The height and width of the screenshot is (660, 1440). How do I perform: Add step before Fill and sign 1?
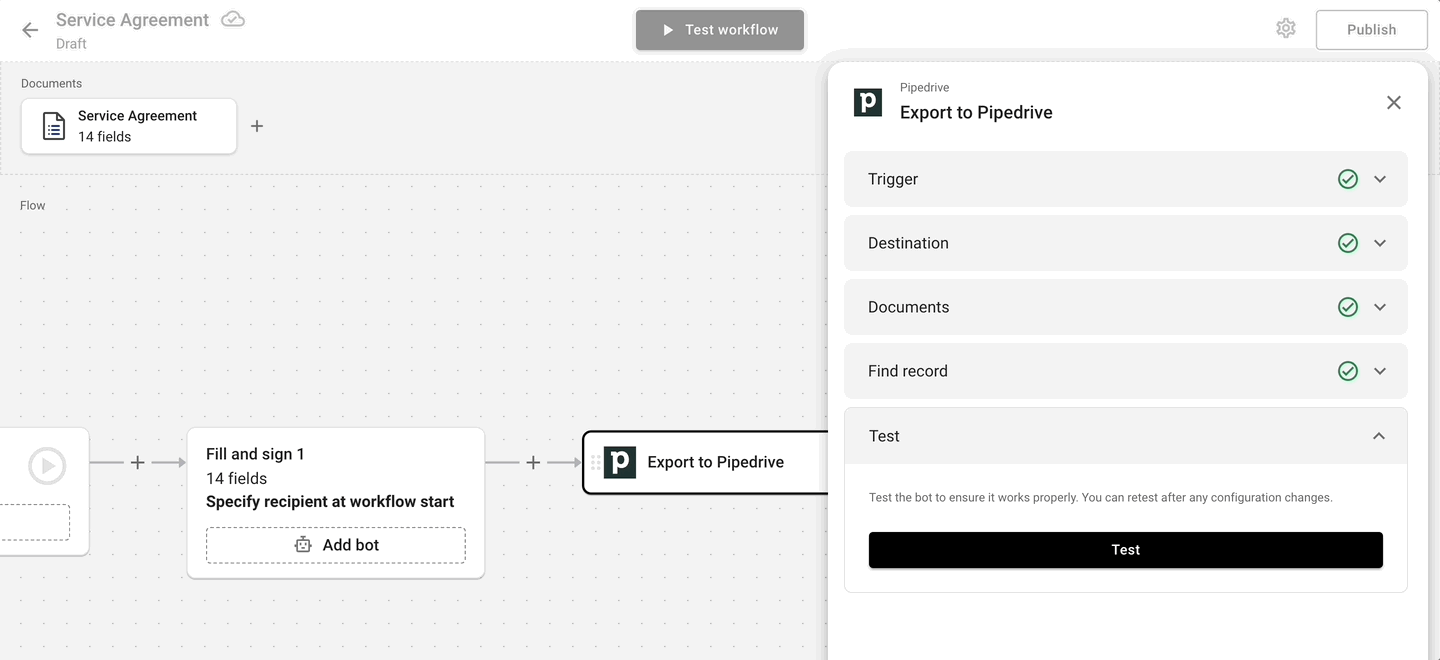coord(138,462)
